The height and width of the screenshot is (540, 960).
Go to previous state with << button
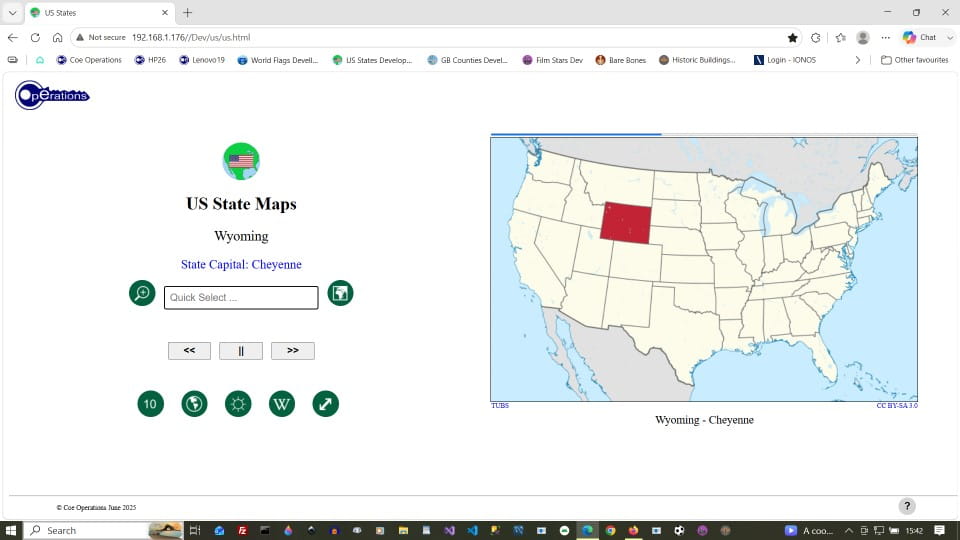coord(189,351)
